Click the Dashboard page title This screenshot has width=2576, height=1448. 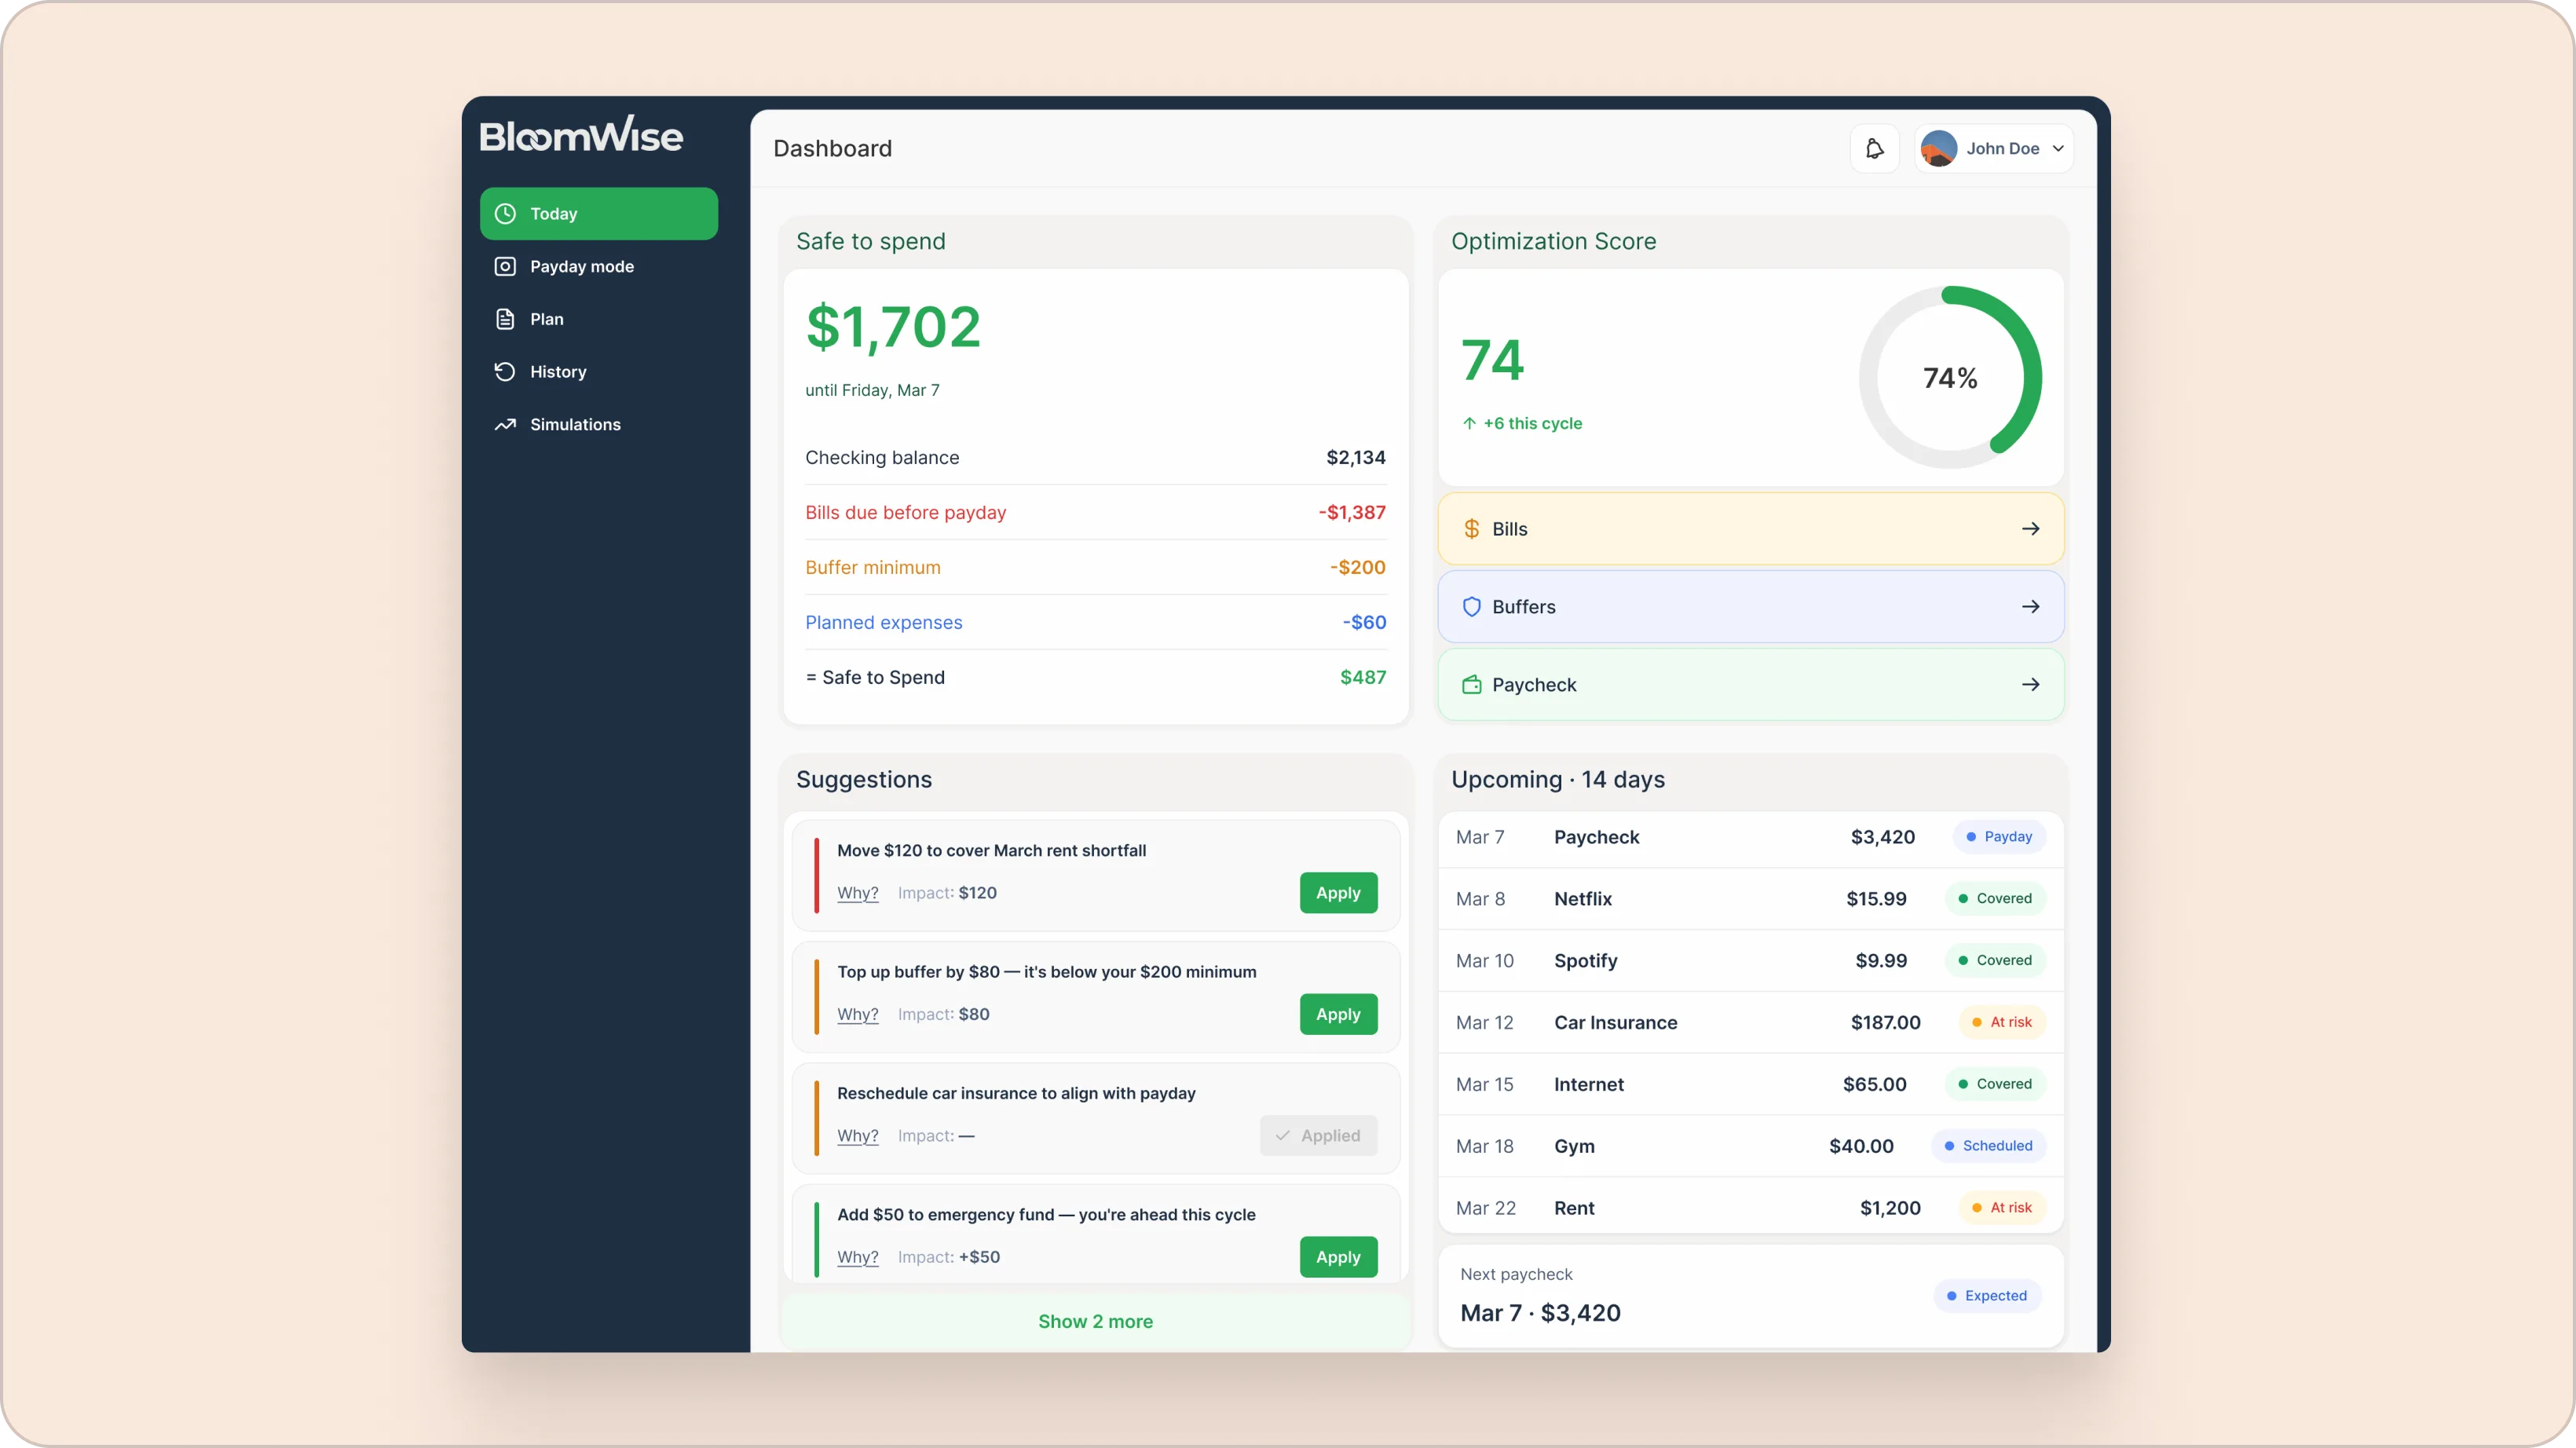point(832,148)
